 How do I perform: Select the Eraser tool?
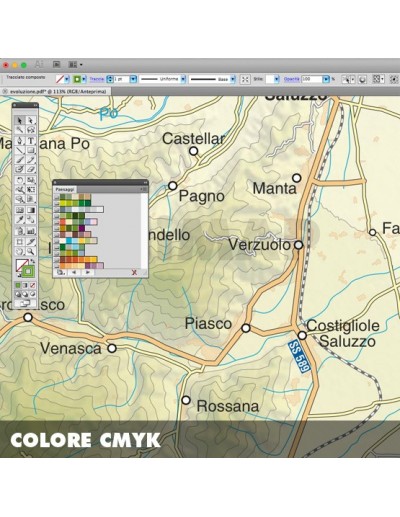point(31,169)
